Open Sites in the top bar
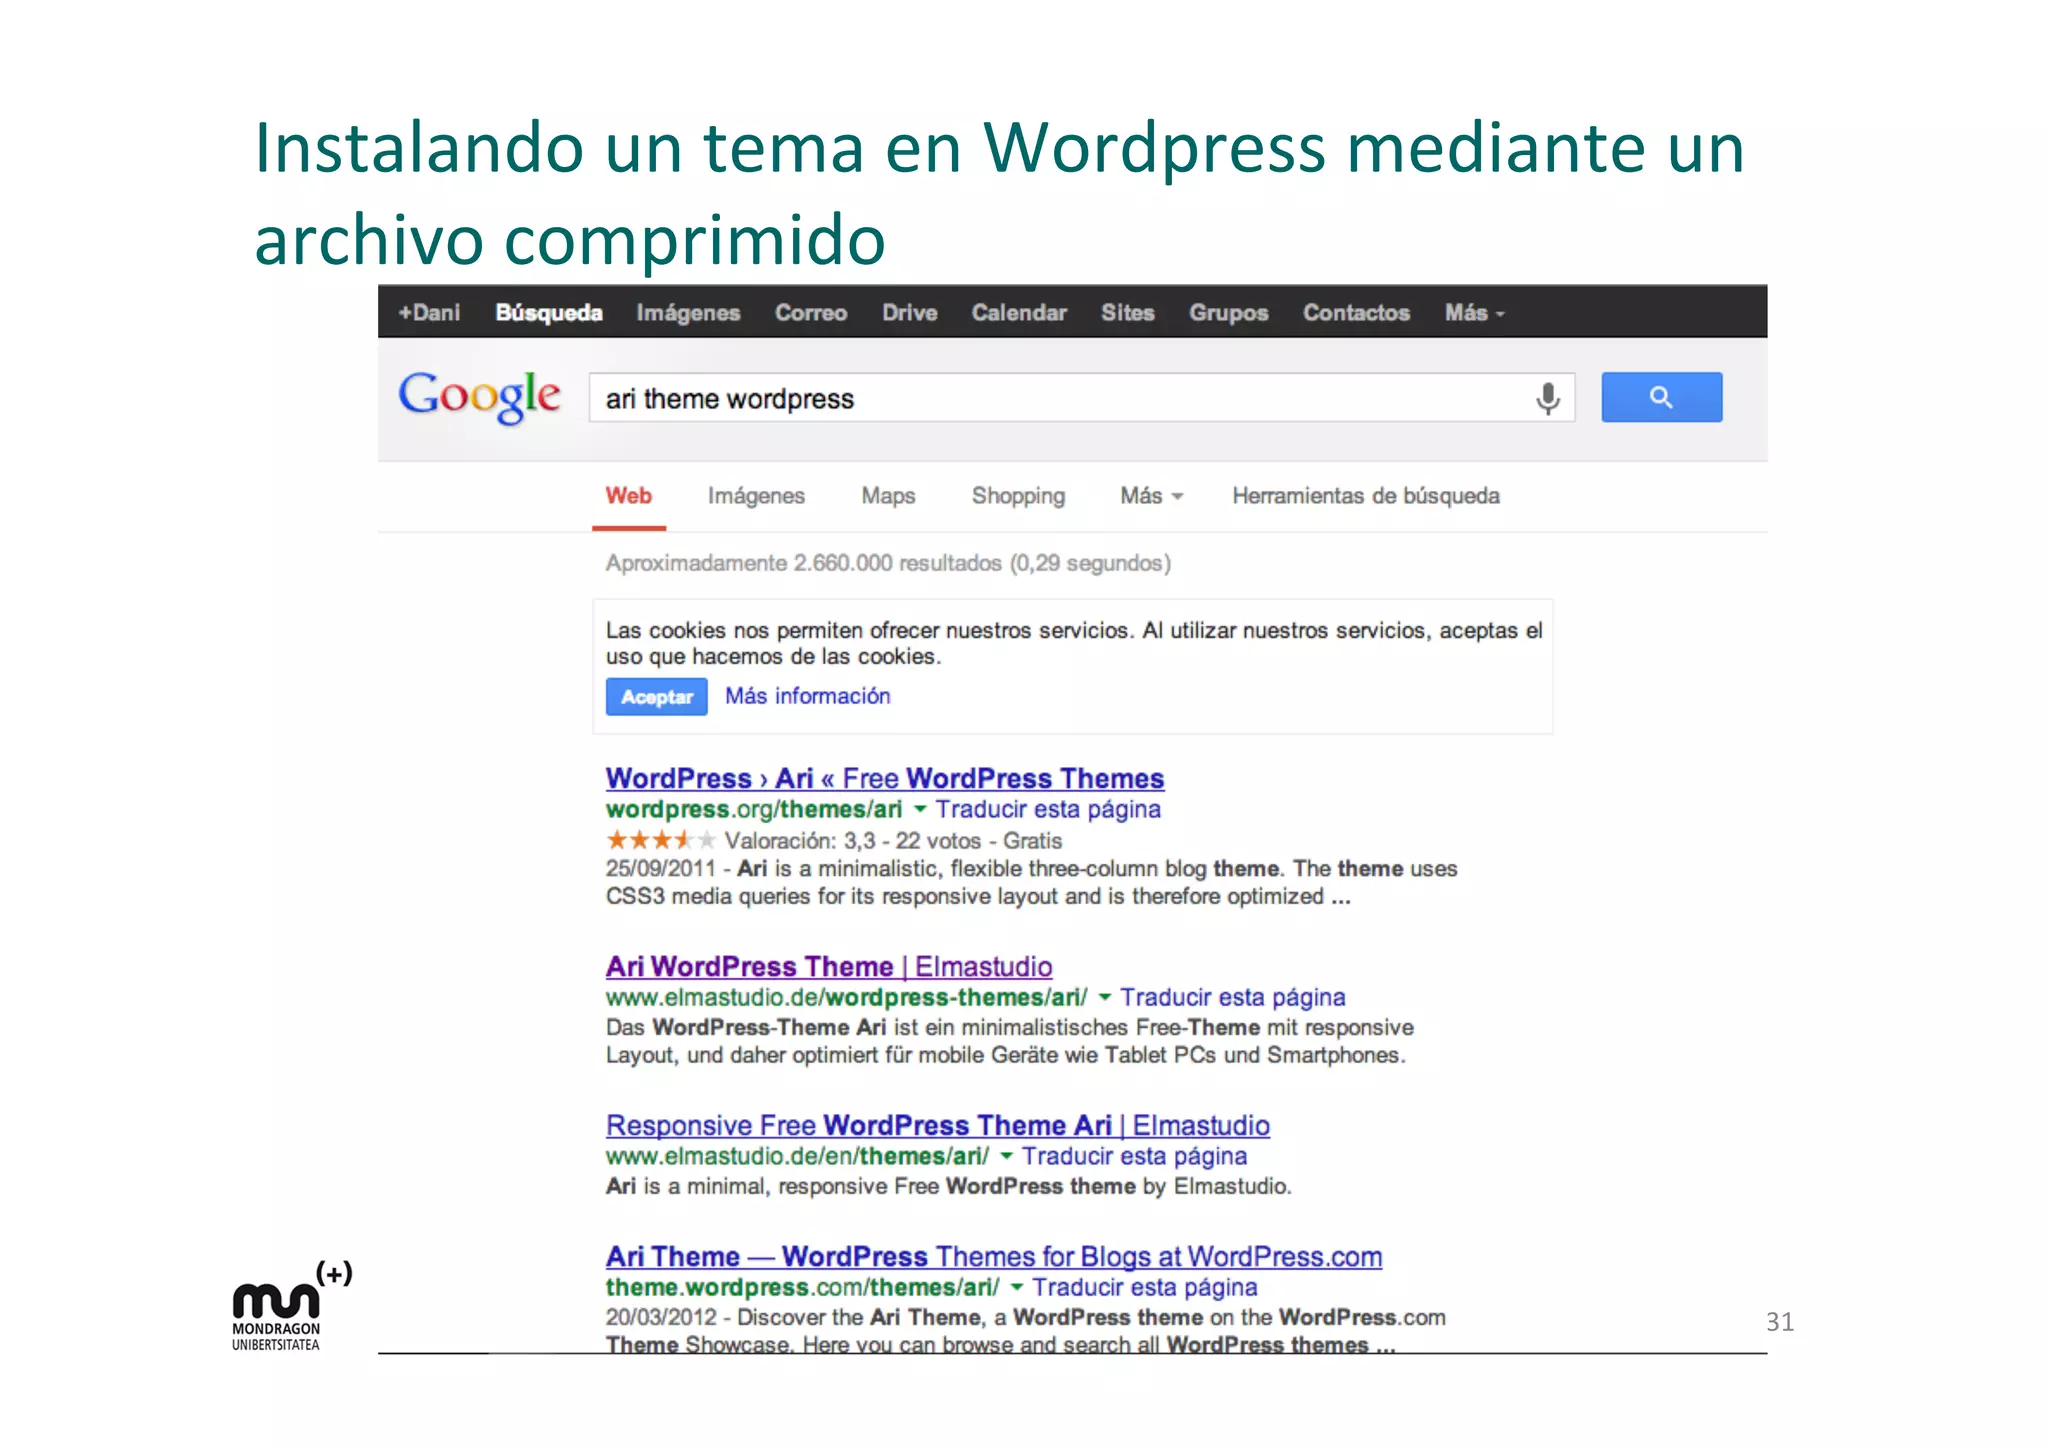 coord(1128,313)
